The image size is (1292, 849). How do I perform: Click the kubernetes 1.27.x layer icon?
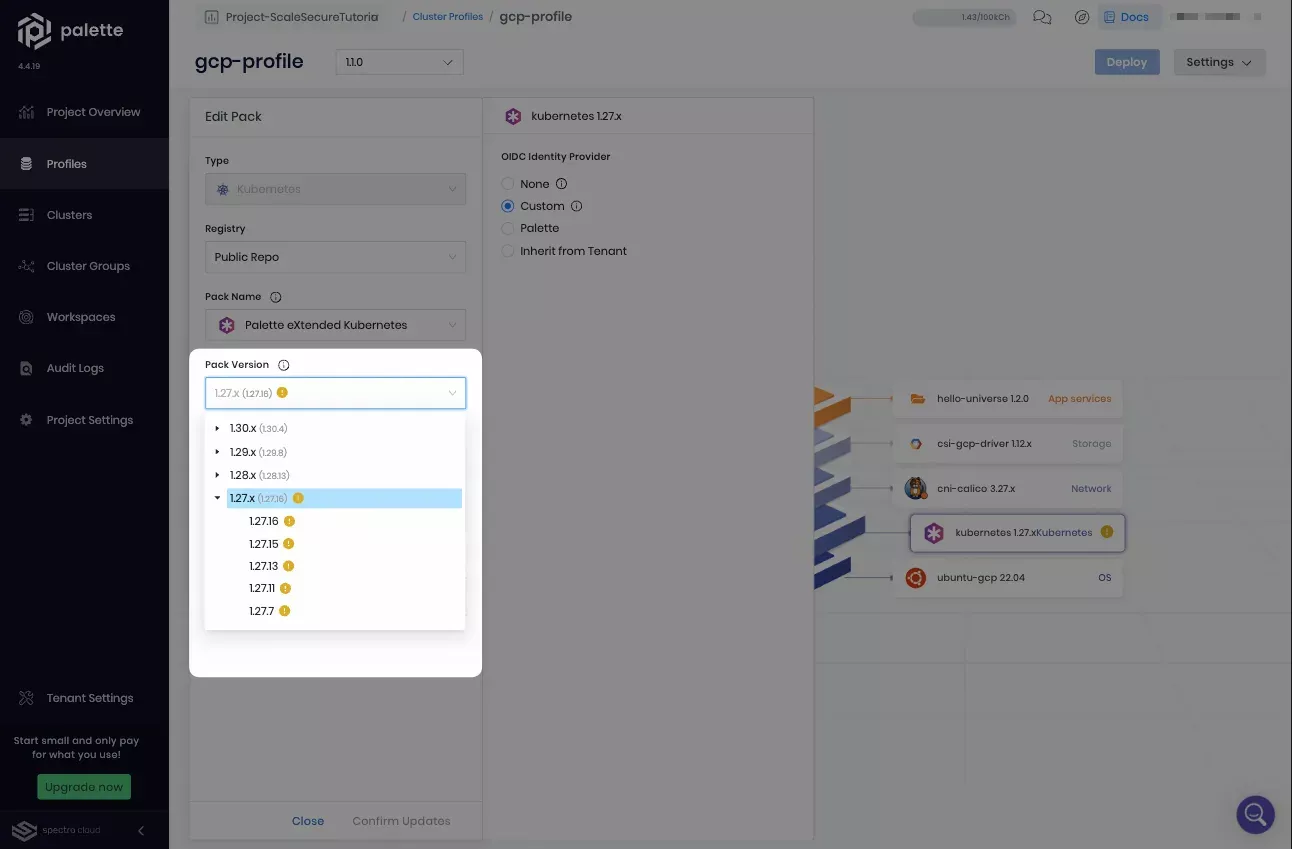point(934,533)
